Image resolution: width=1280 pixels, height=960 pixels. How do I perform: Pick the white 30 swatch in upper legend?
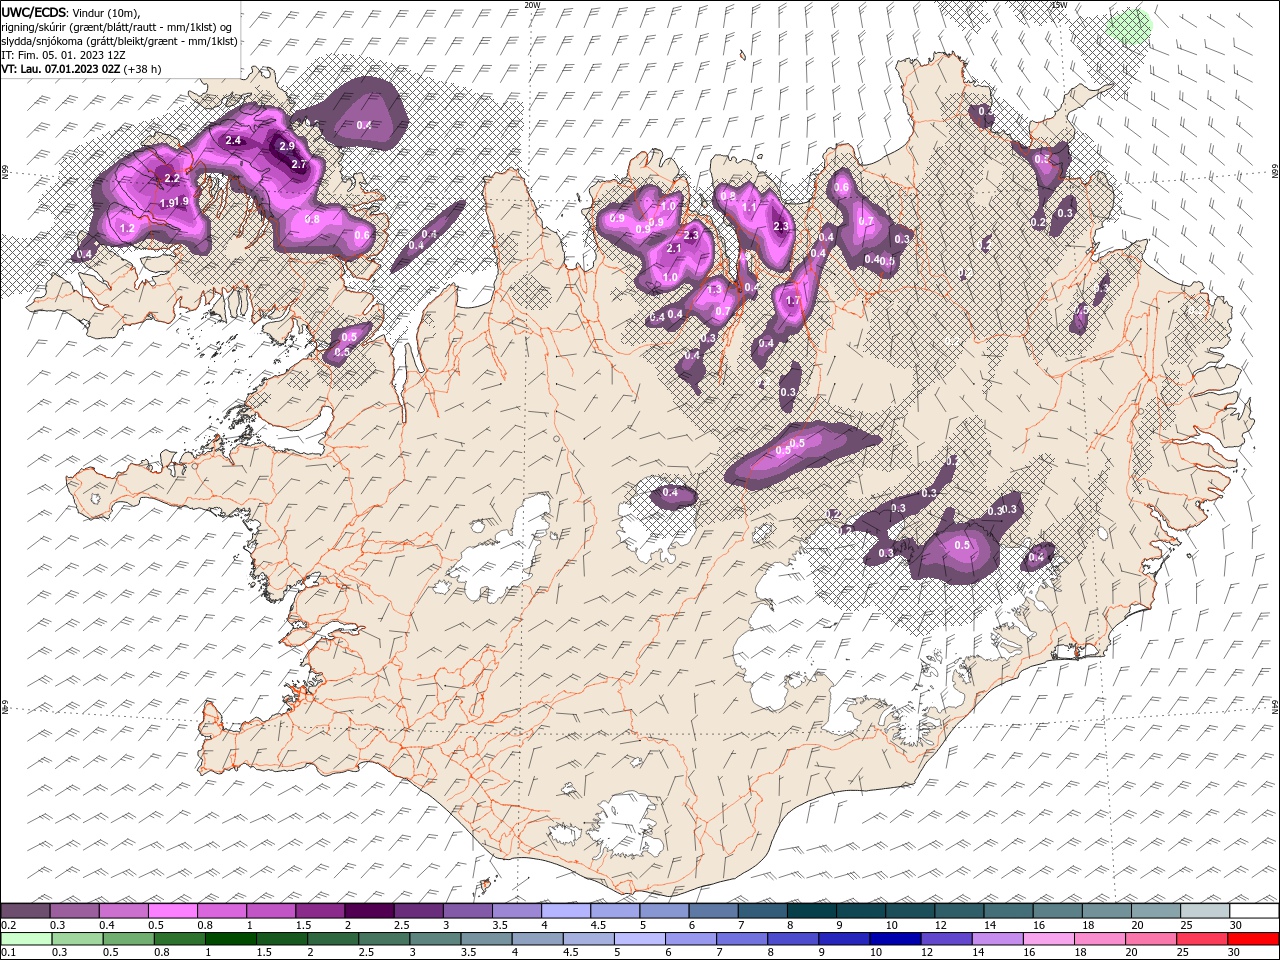(x=1254, y=911)
